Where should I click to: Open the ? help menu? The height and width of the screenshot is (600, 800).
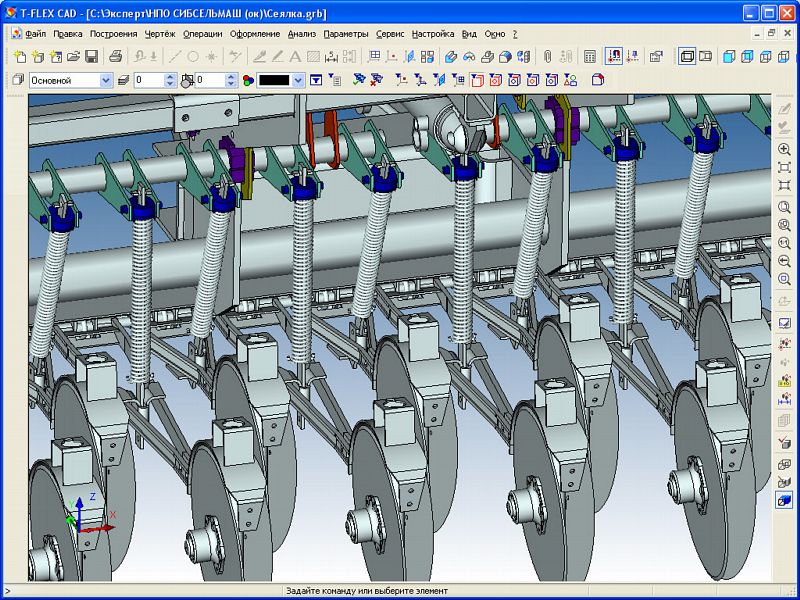(x=515, y=34)
